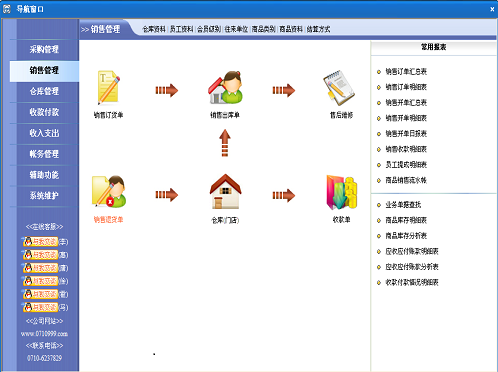Click the QQ chat button for 马
Viewport: 498px width, 372px height.
40,307
